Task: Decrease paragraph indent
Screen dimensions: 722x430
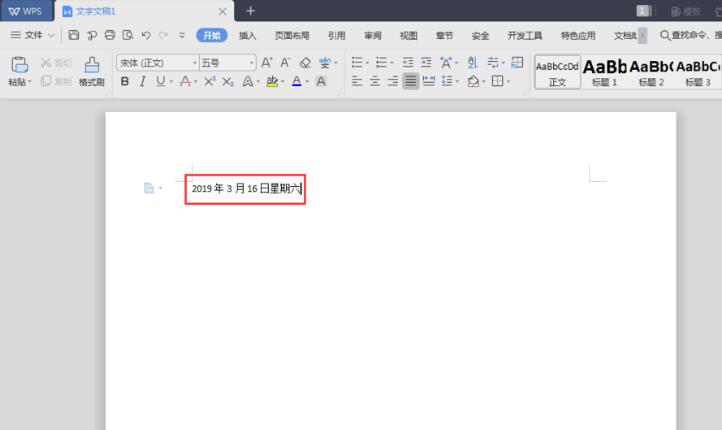Action: pyautogui.click(x=408, y=62)
